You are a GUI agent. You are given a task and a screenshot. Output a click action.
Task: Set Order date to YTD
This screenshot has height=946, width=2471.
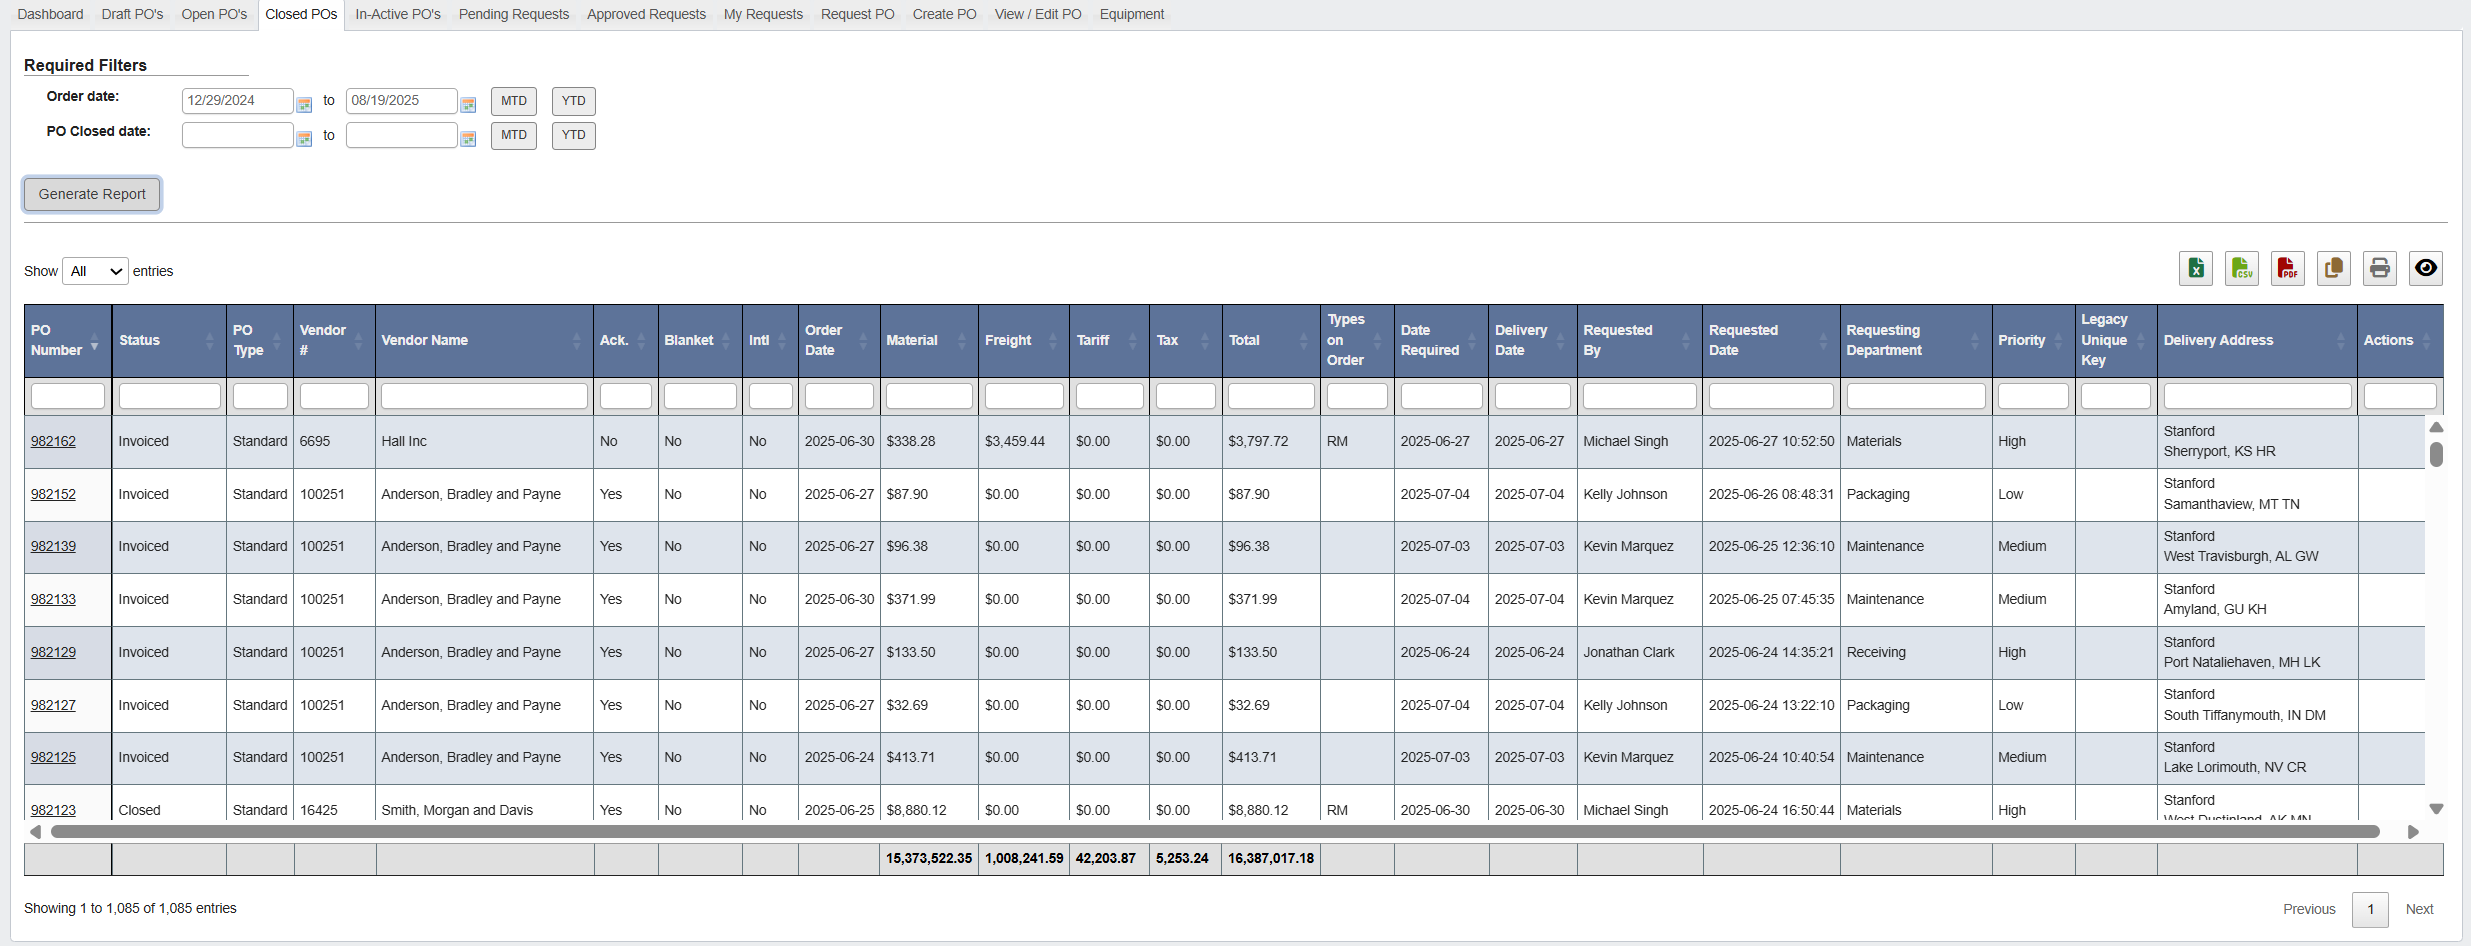tap(574, 101)
